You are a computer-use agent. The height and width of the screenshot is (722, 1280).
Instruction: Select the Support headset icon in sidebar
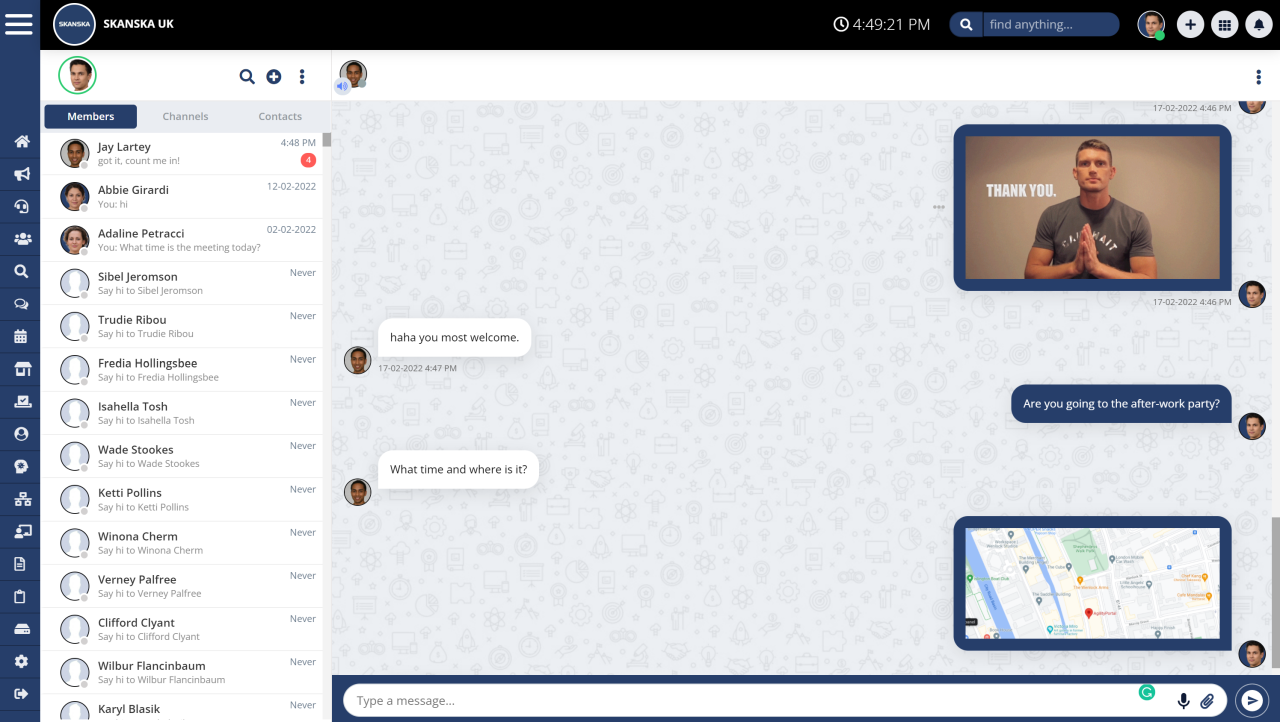pos(20,206)
